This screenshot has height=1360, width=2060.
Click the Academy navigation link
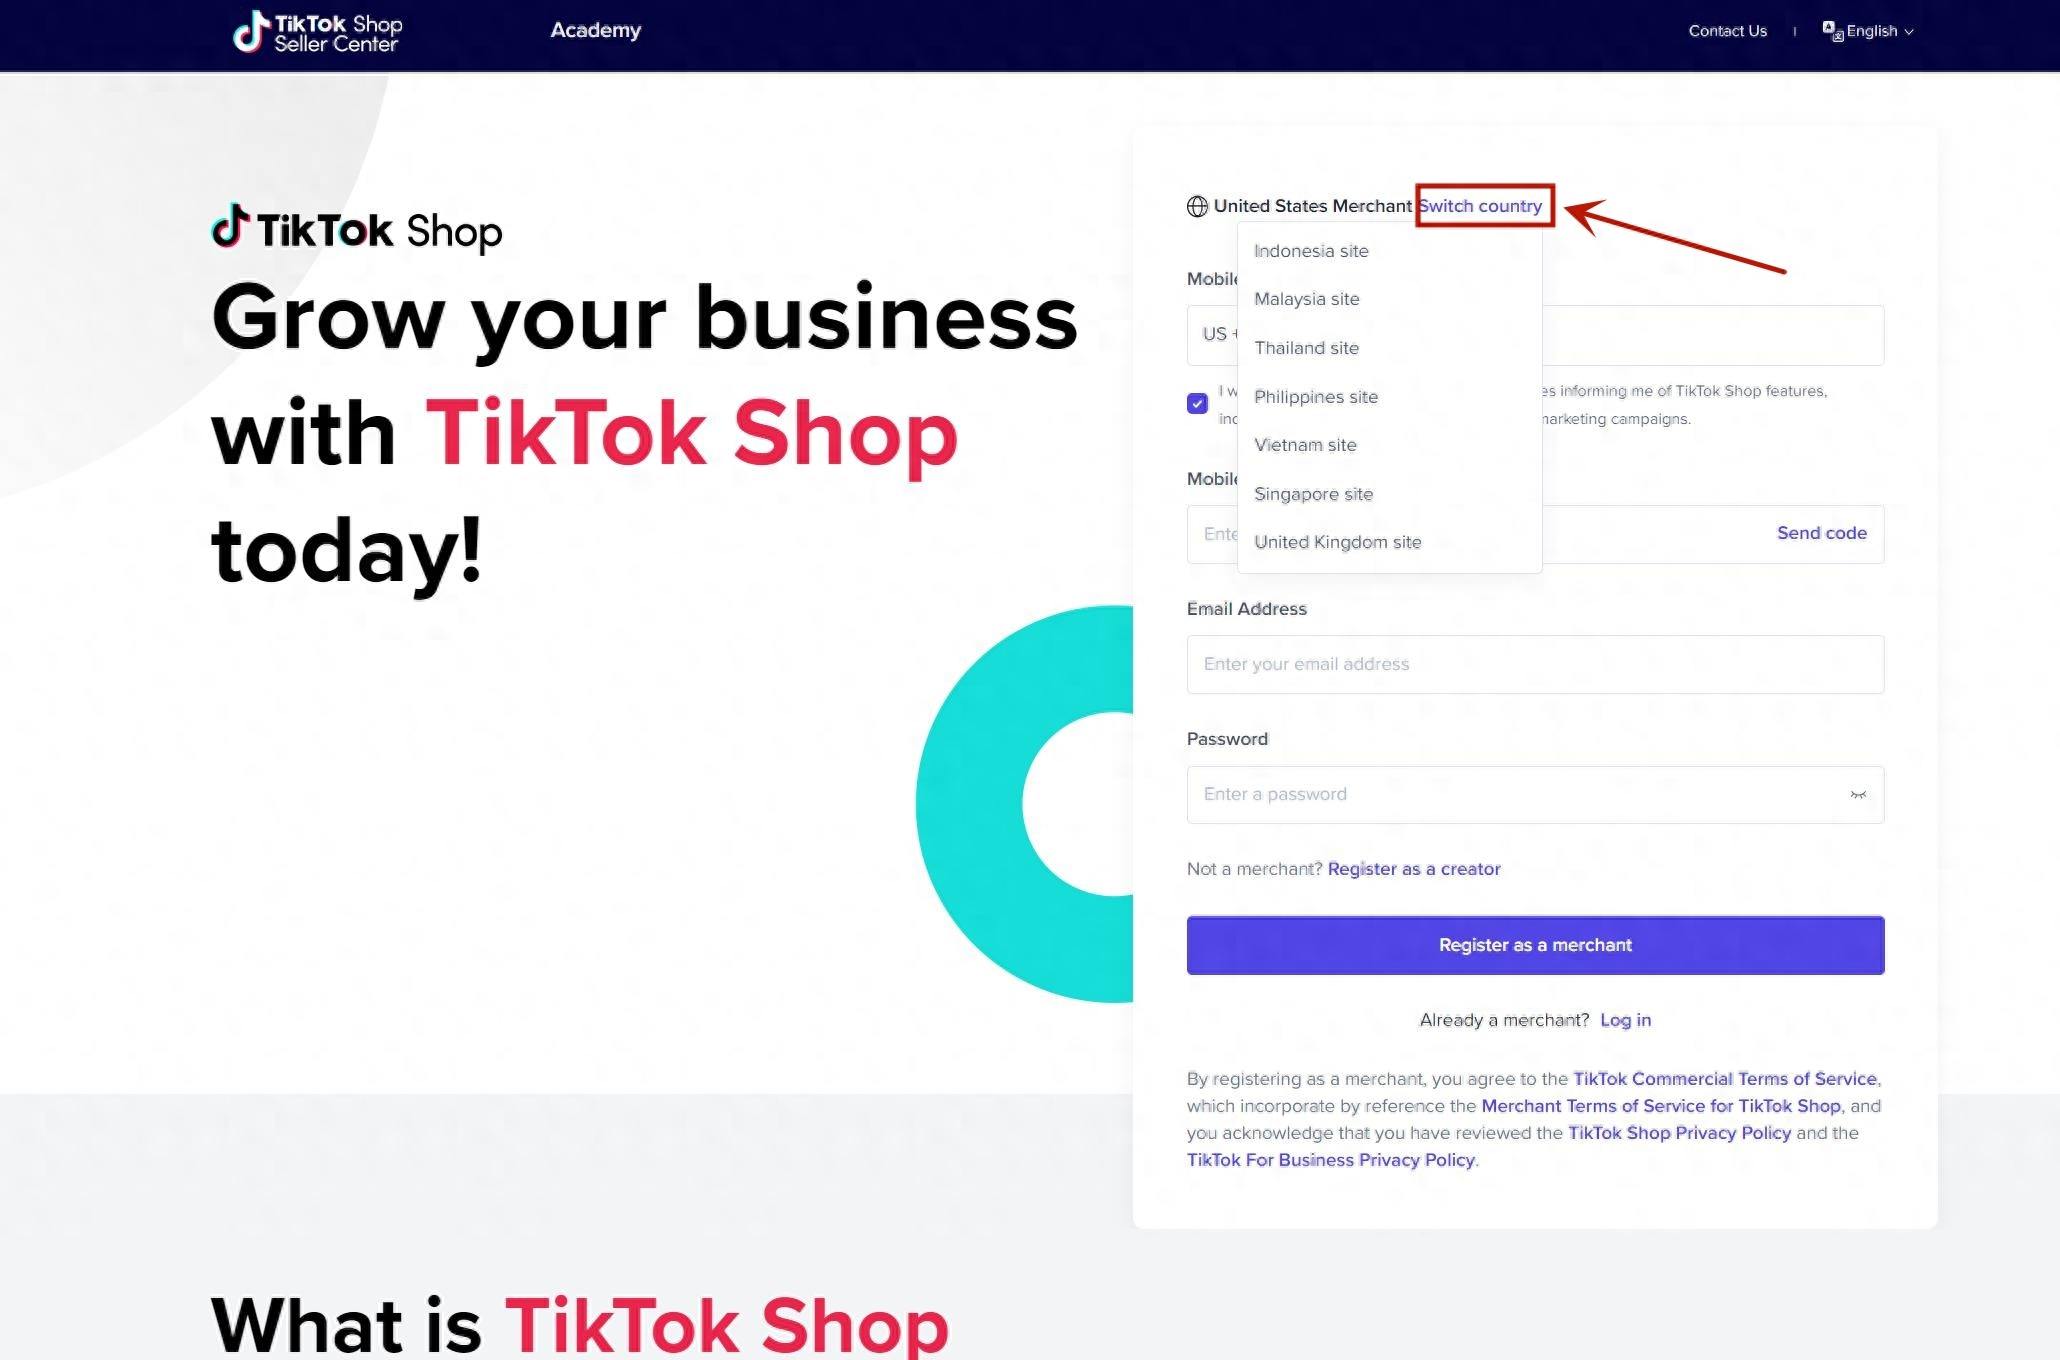[x=595, y=30]
